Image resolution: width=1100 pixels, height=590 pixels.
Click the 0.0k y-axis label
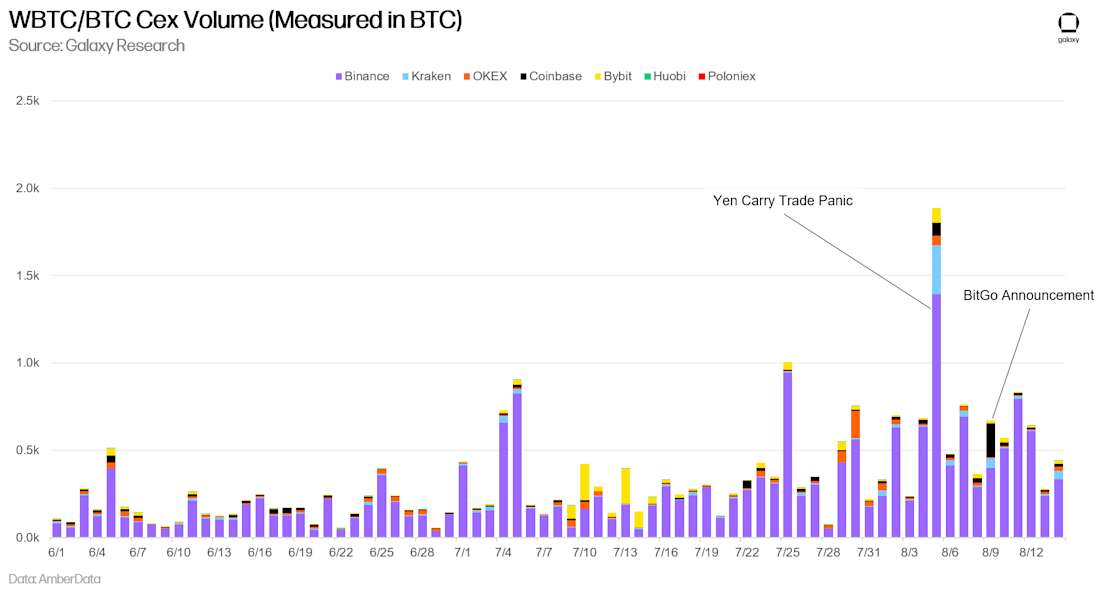(x=27, y=537)
